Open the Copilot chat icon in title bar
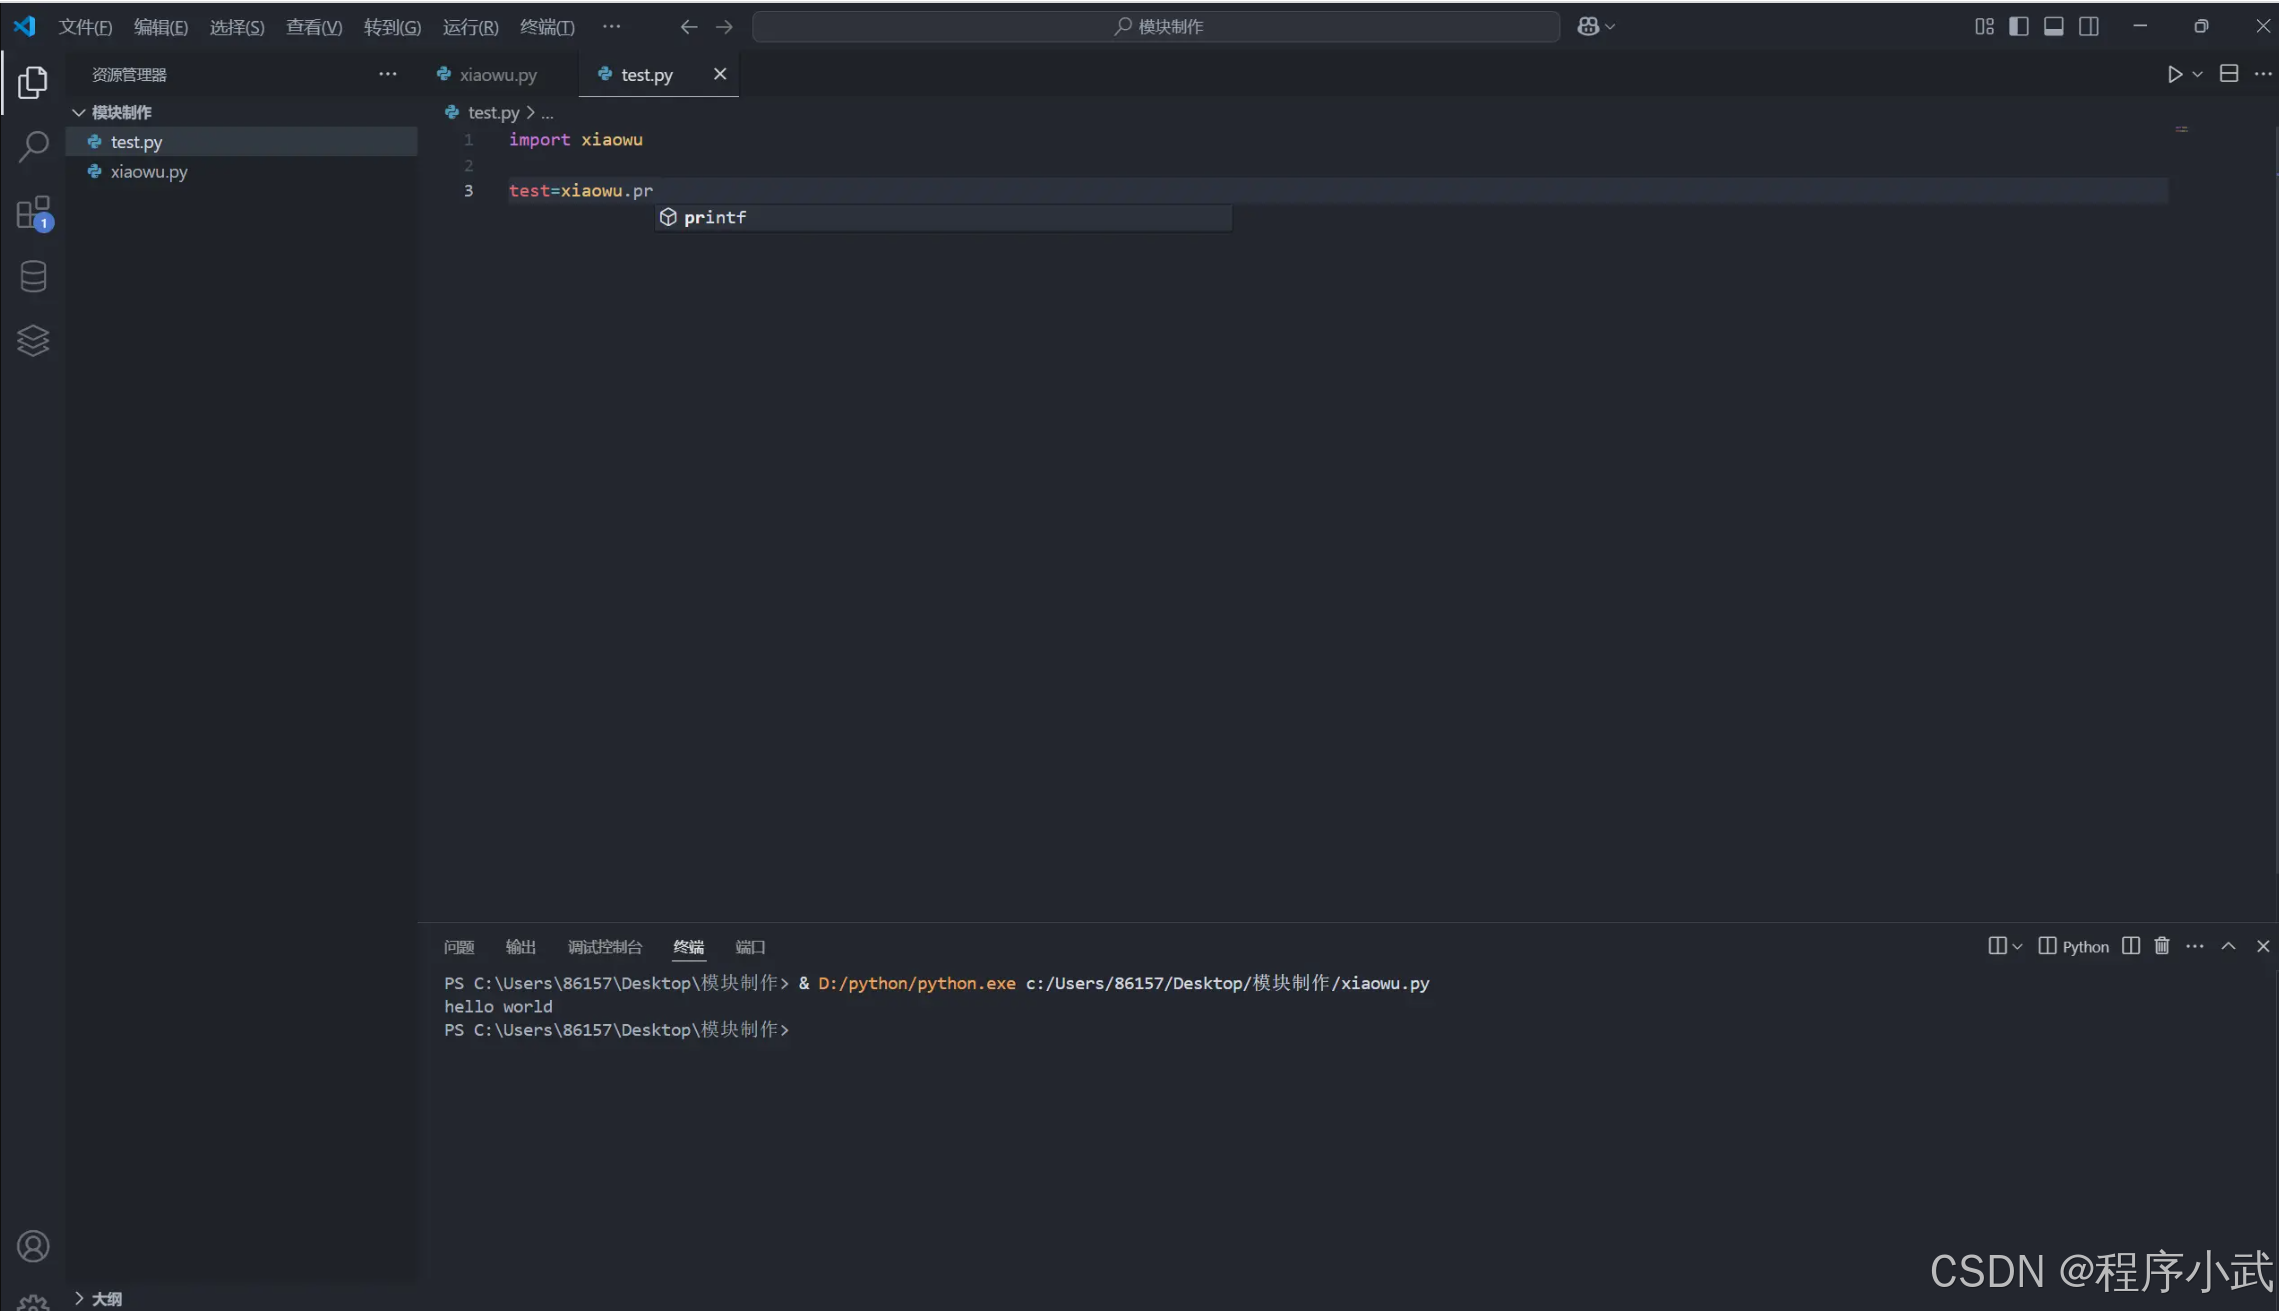The height and width of the screenshot is (1311, 2279). [x=1588, y=27]
